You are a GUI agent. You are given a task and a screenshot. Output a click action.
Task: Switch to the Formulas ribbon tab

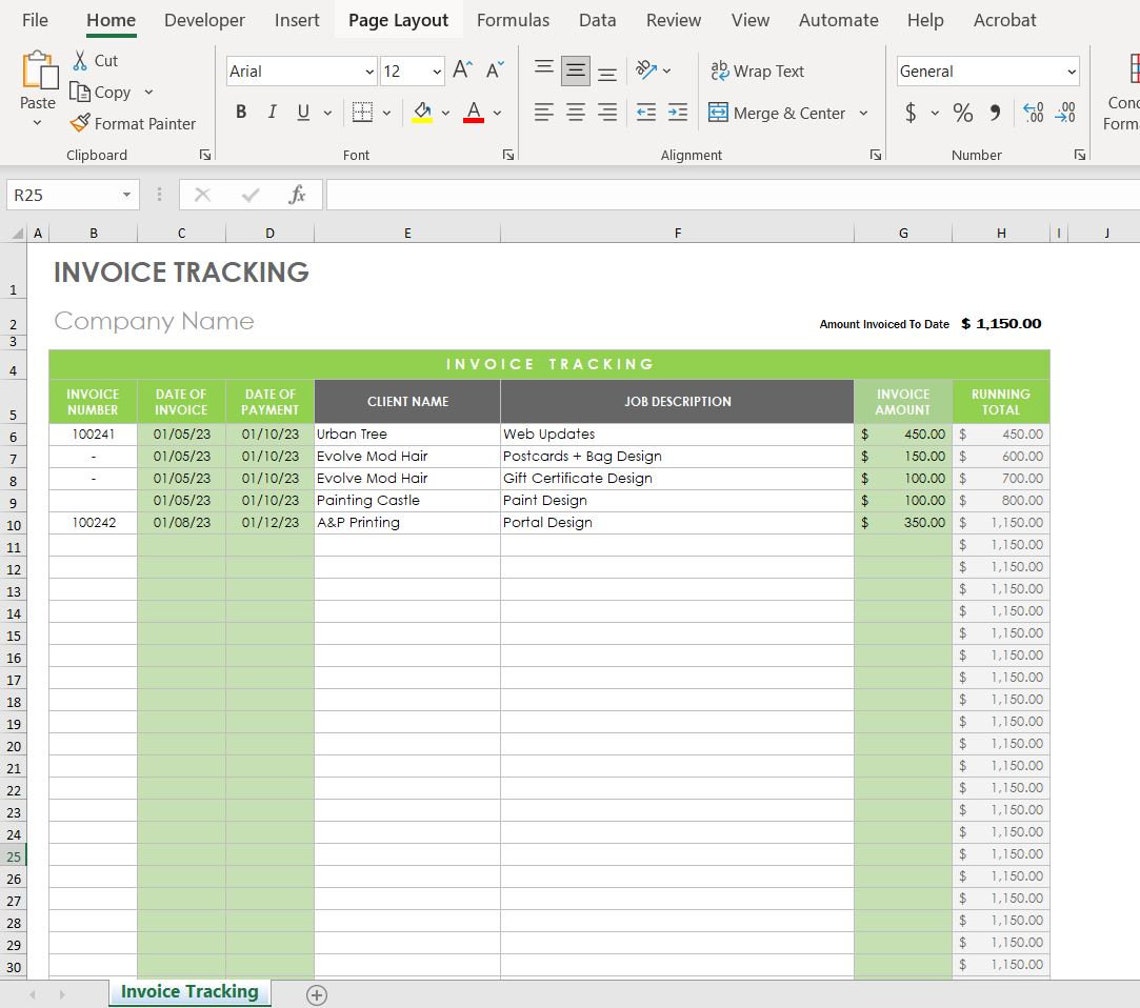[x=513, y=19]
